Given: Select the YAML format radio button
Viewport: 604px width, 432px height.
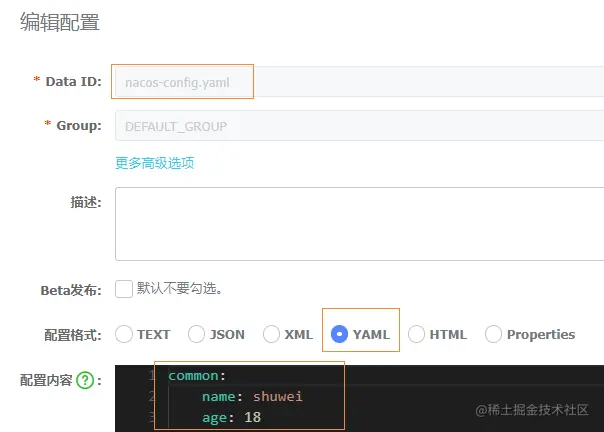Looking at the screenshot, I should (x=339, y=334).
